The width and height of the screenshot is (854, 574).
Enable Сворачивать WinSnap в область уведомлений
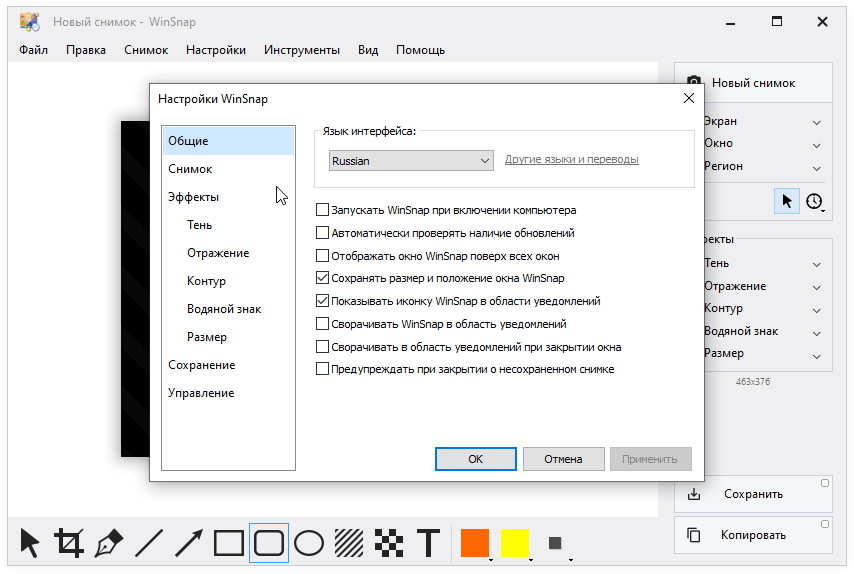(x=322, y=324)
